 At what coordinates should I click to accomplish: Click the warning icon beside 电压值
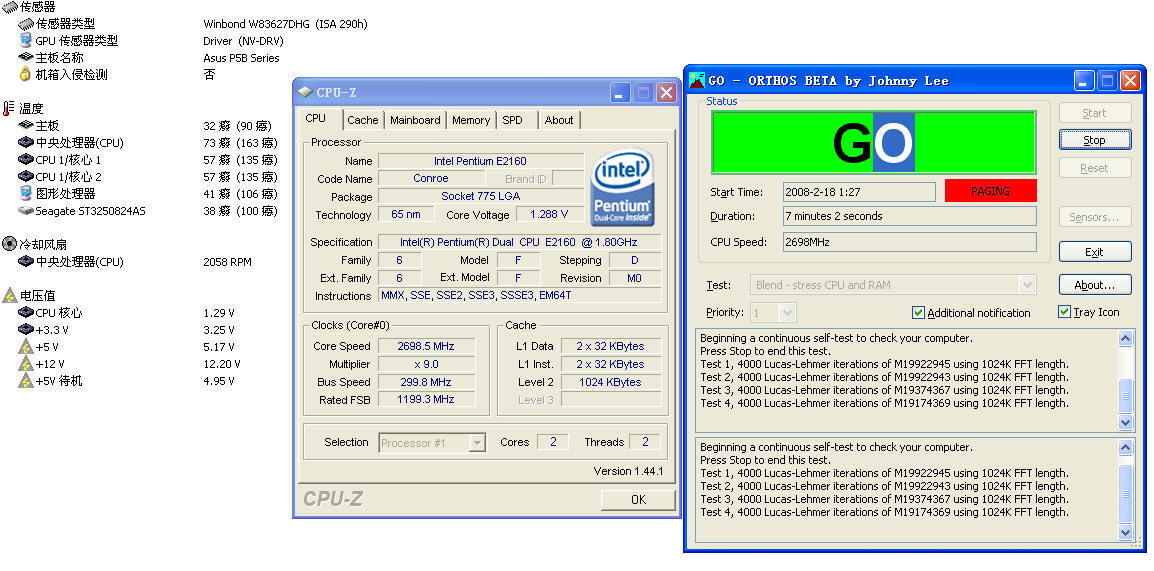pos(9,295)
